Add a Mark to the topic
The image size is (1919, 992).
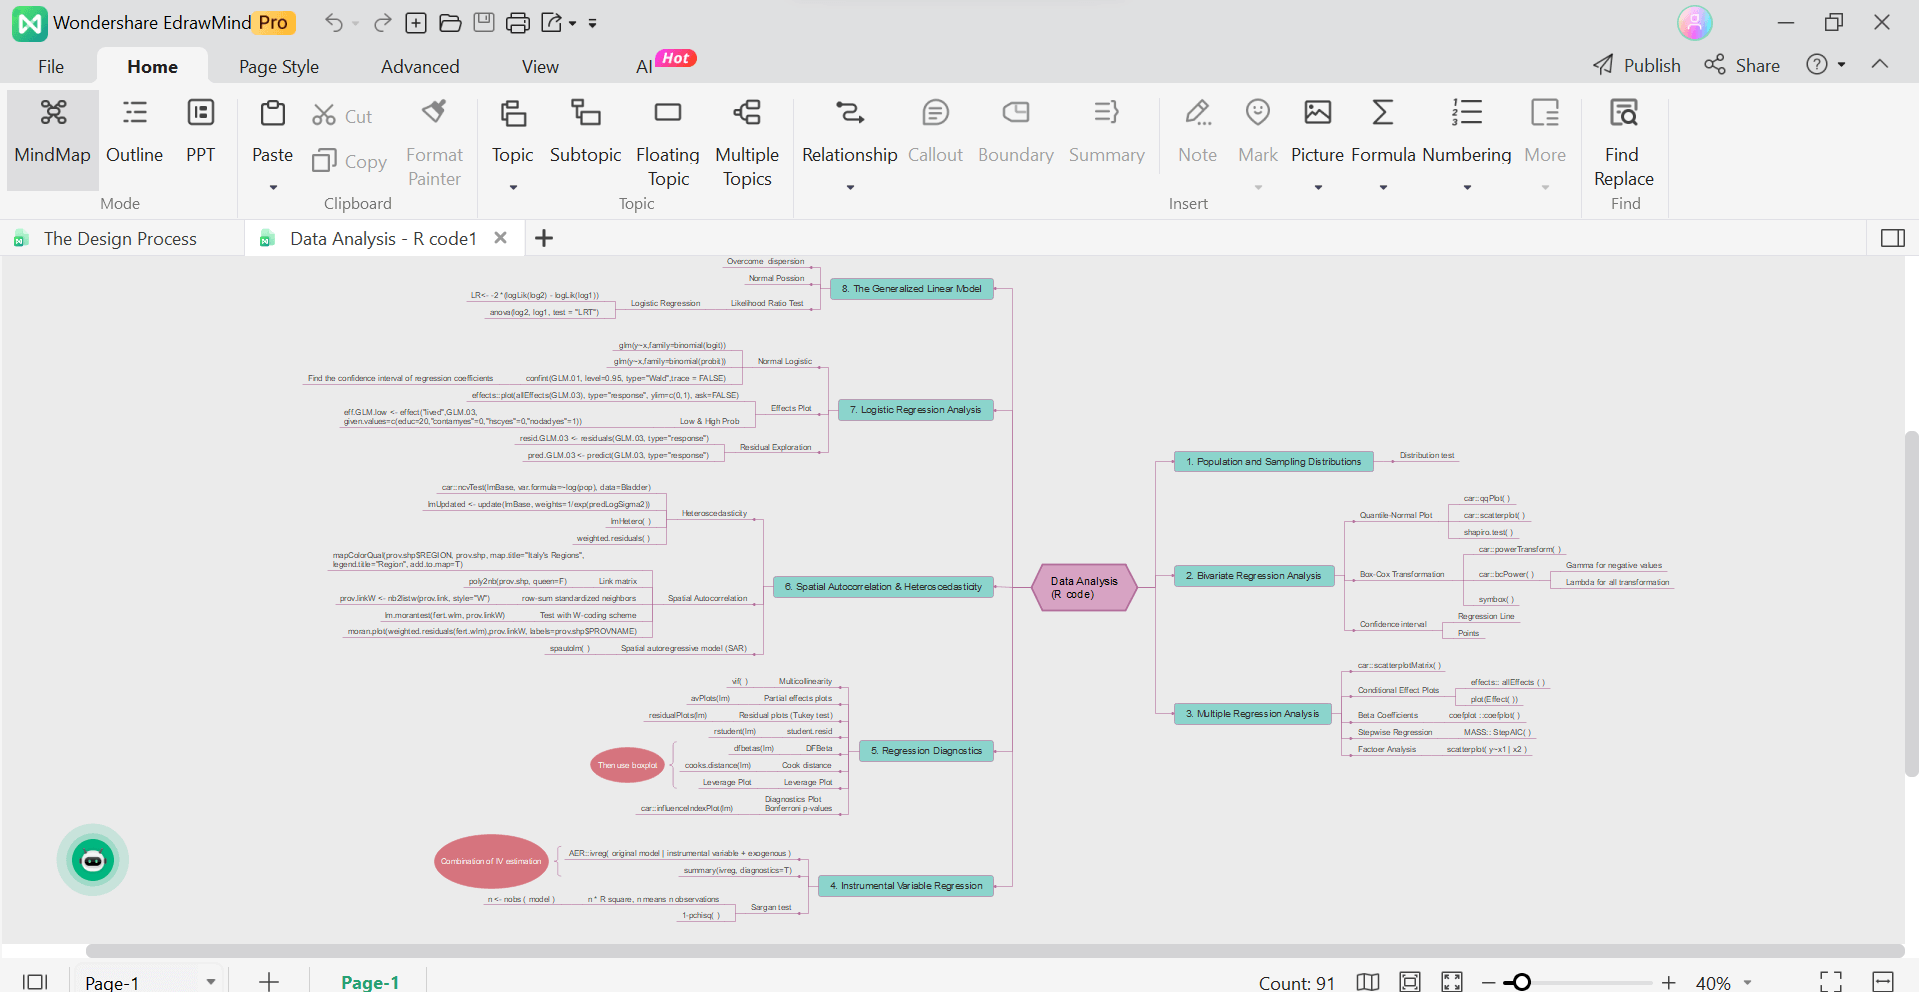(x=1258, y=130)
